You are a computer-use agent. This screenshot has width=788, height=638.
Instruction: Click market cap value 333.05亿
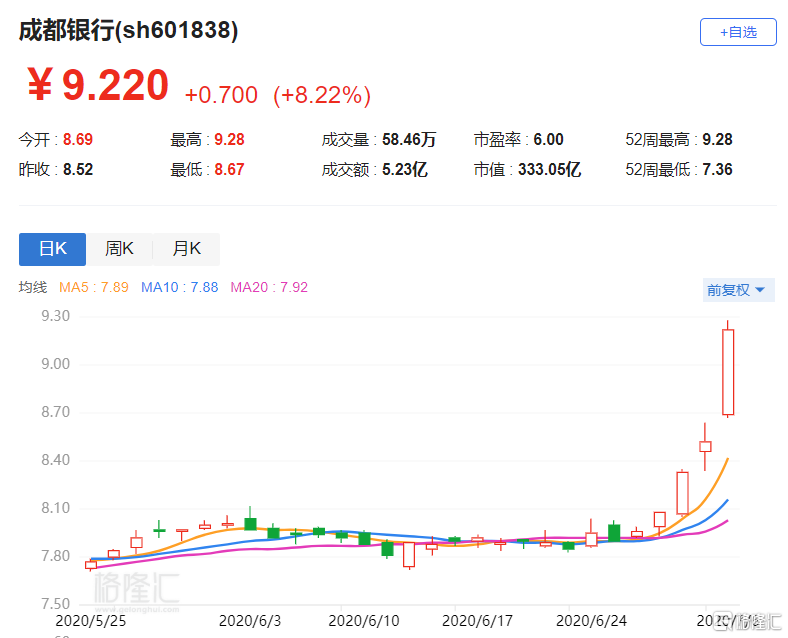point(549,169)
